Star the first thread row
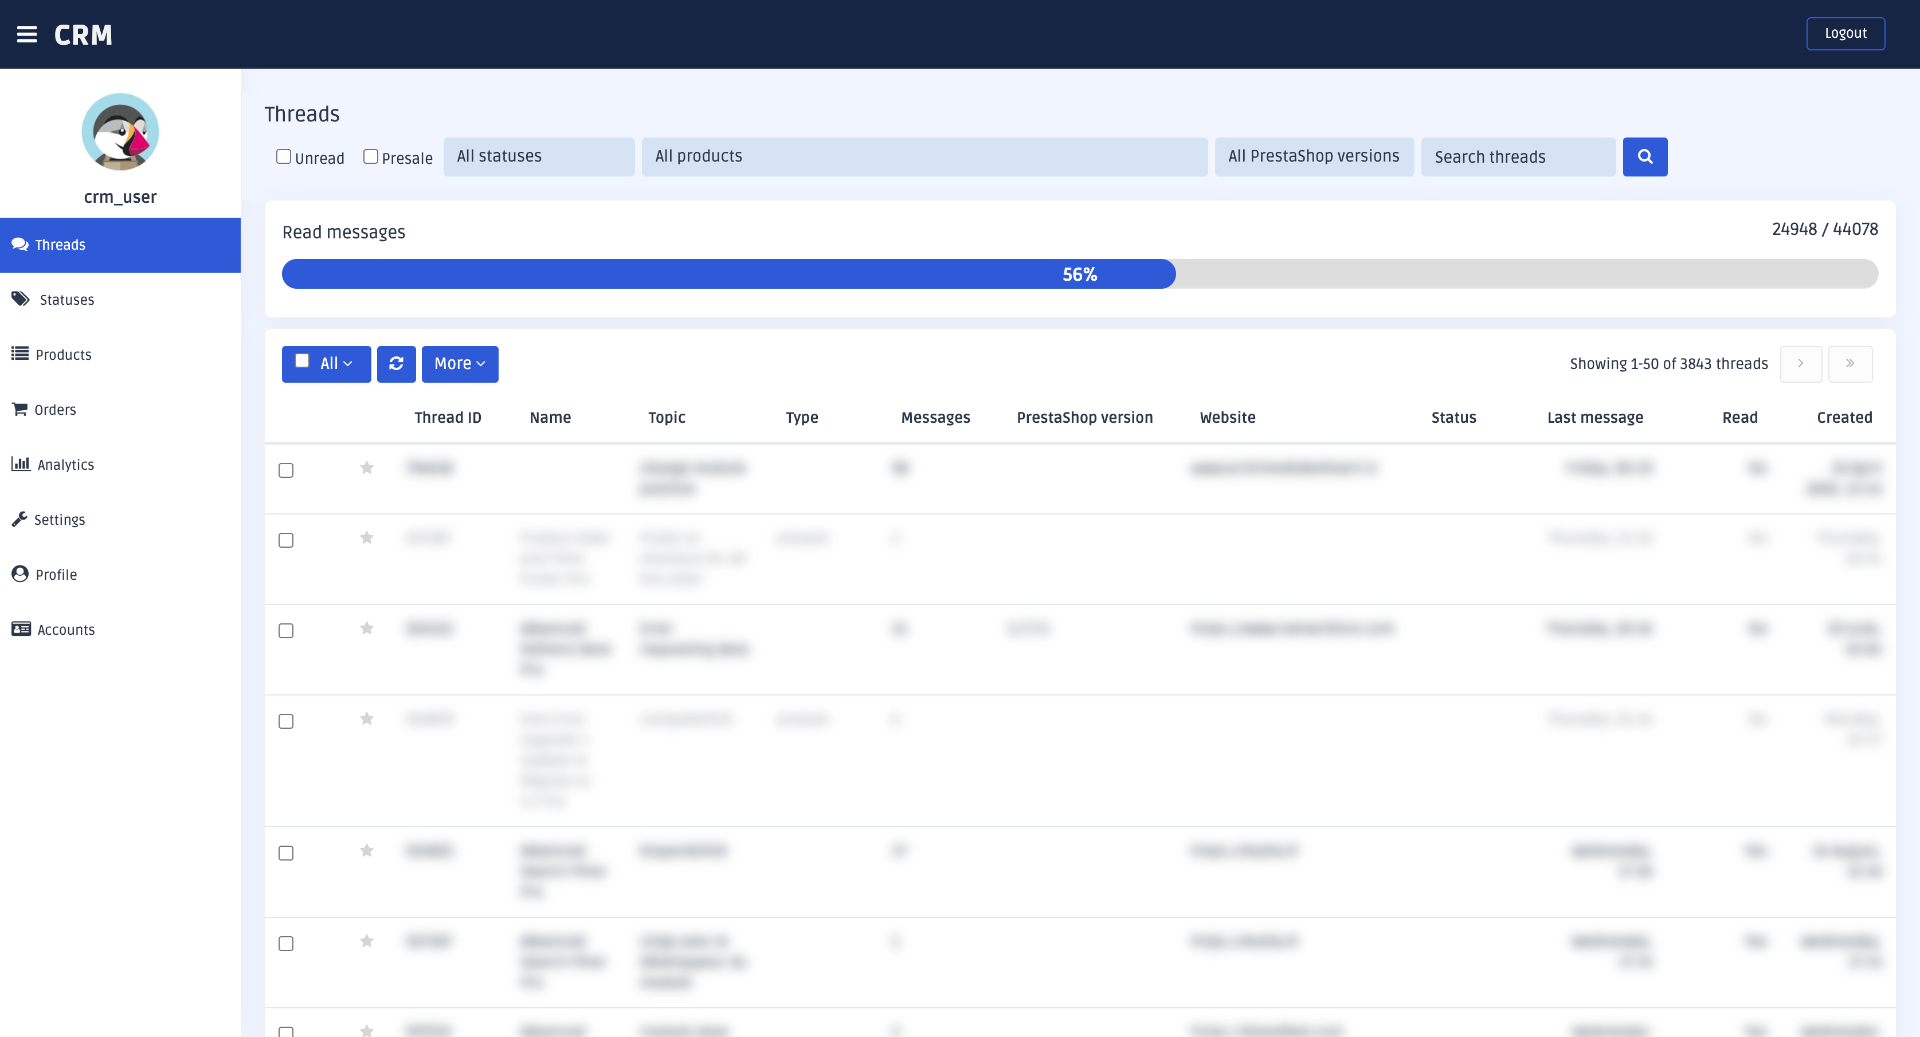The height and width of the screenshot is (1037, 1920). click(x=367, y=468)
